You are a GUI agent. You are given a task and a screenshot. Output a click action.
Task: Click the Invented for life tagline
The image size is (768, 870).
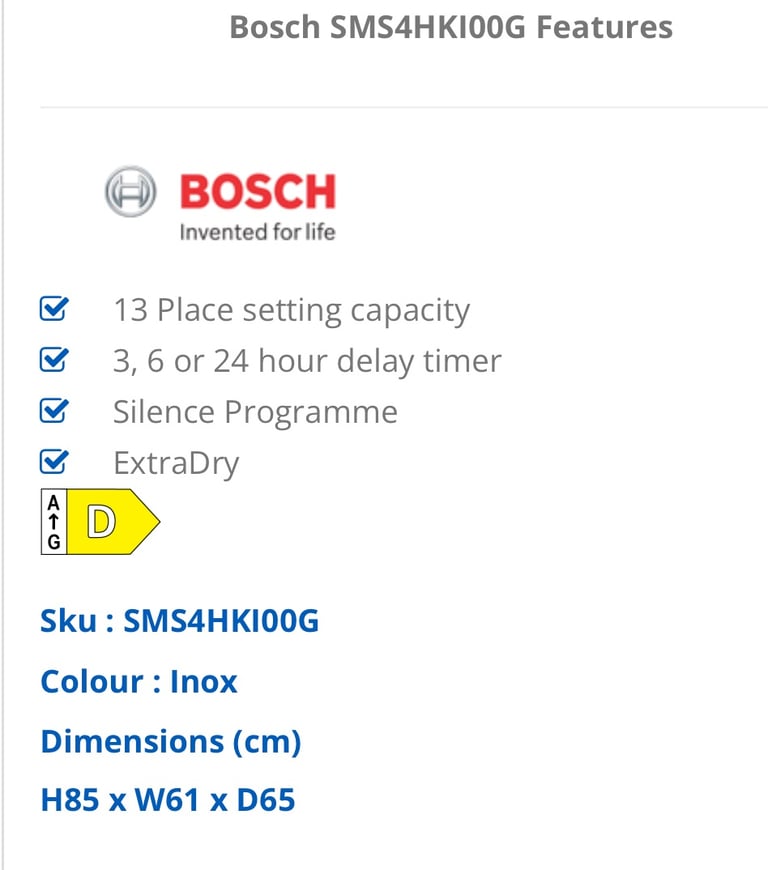[257, 233]
